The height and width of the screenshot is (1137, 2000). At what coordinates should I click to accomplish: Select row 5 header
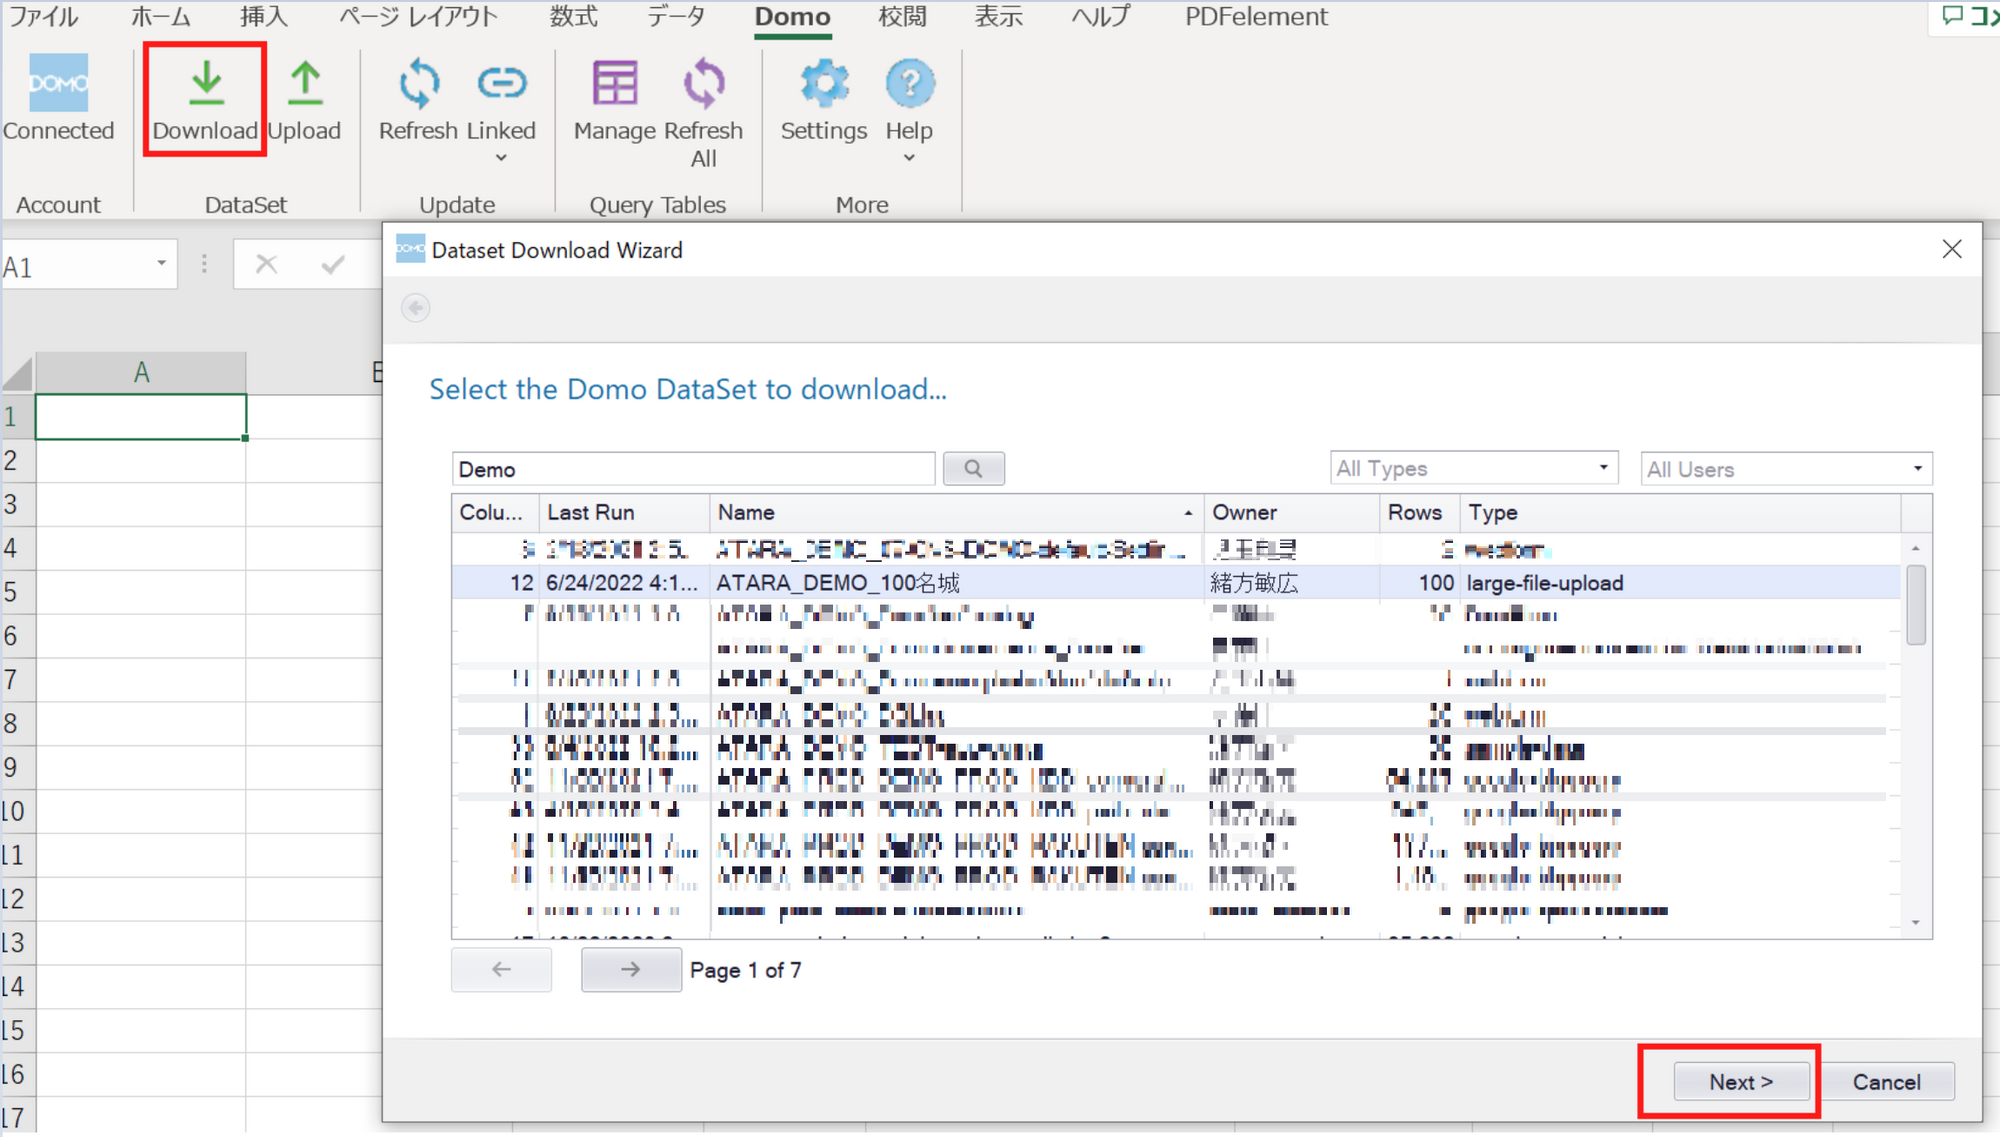pos(16,591)
